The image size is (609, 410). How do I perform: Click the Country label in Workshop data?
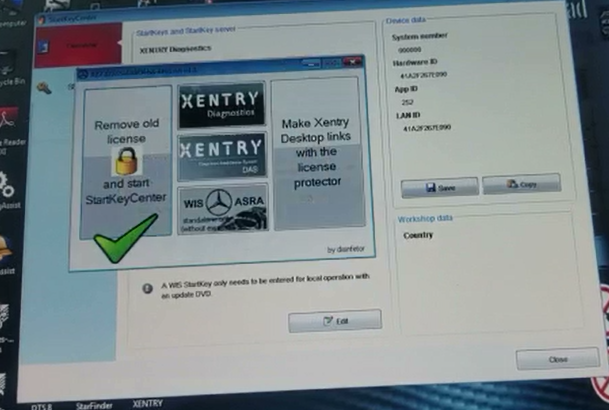(418, 235)
